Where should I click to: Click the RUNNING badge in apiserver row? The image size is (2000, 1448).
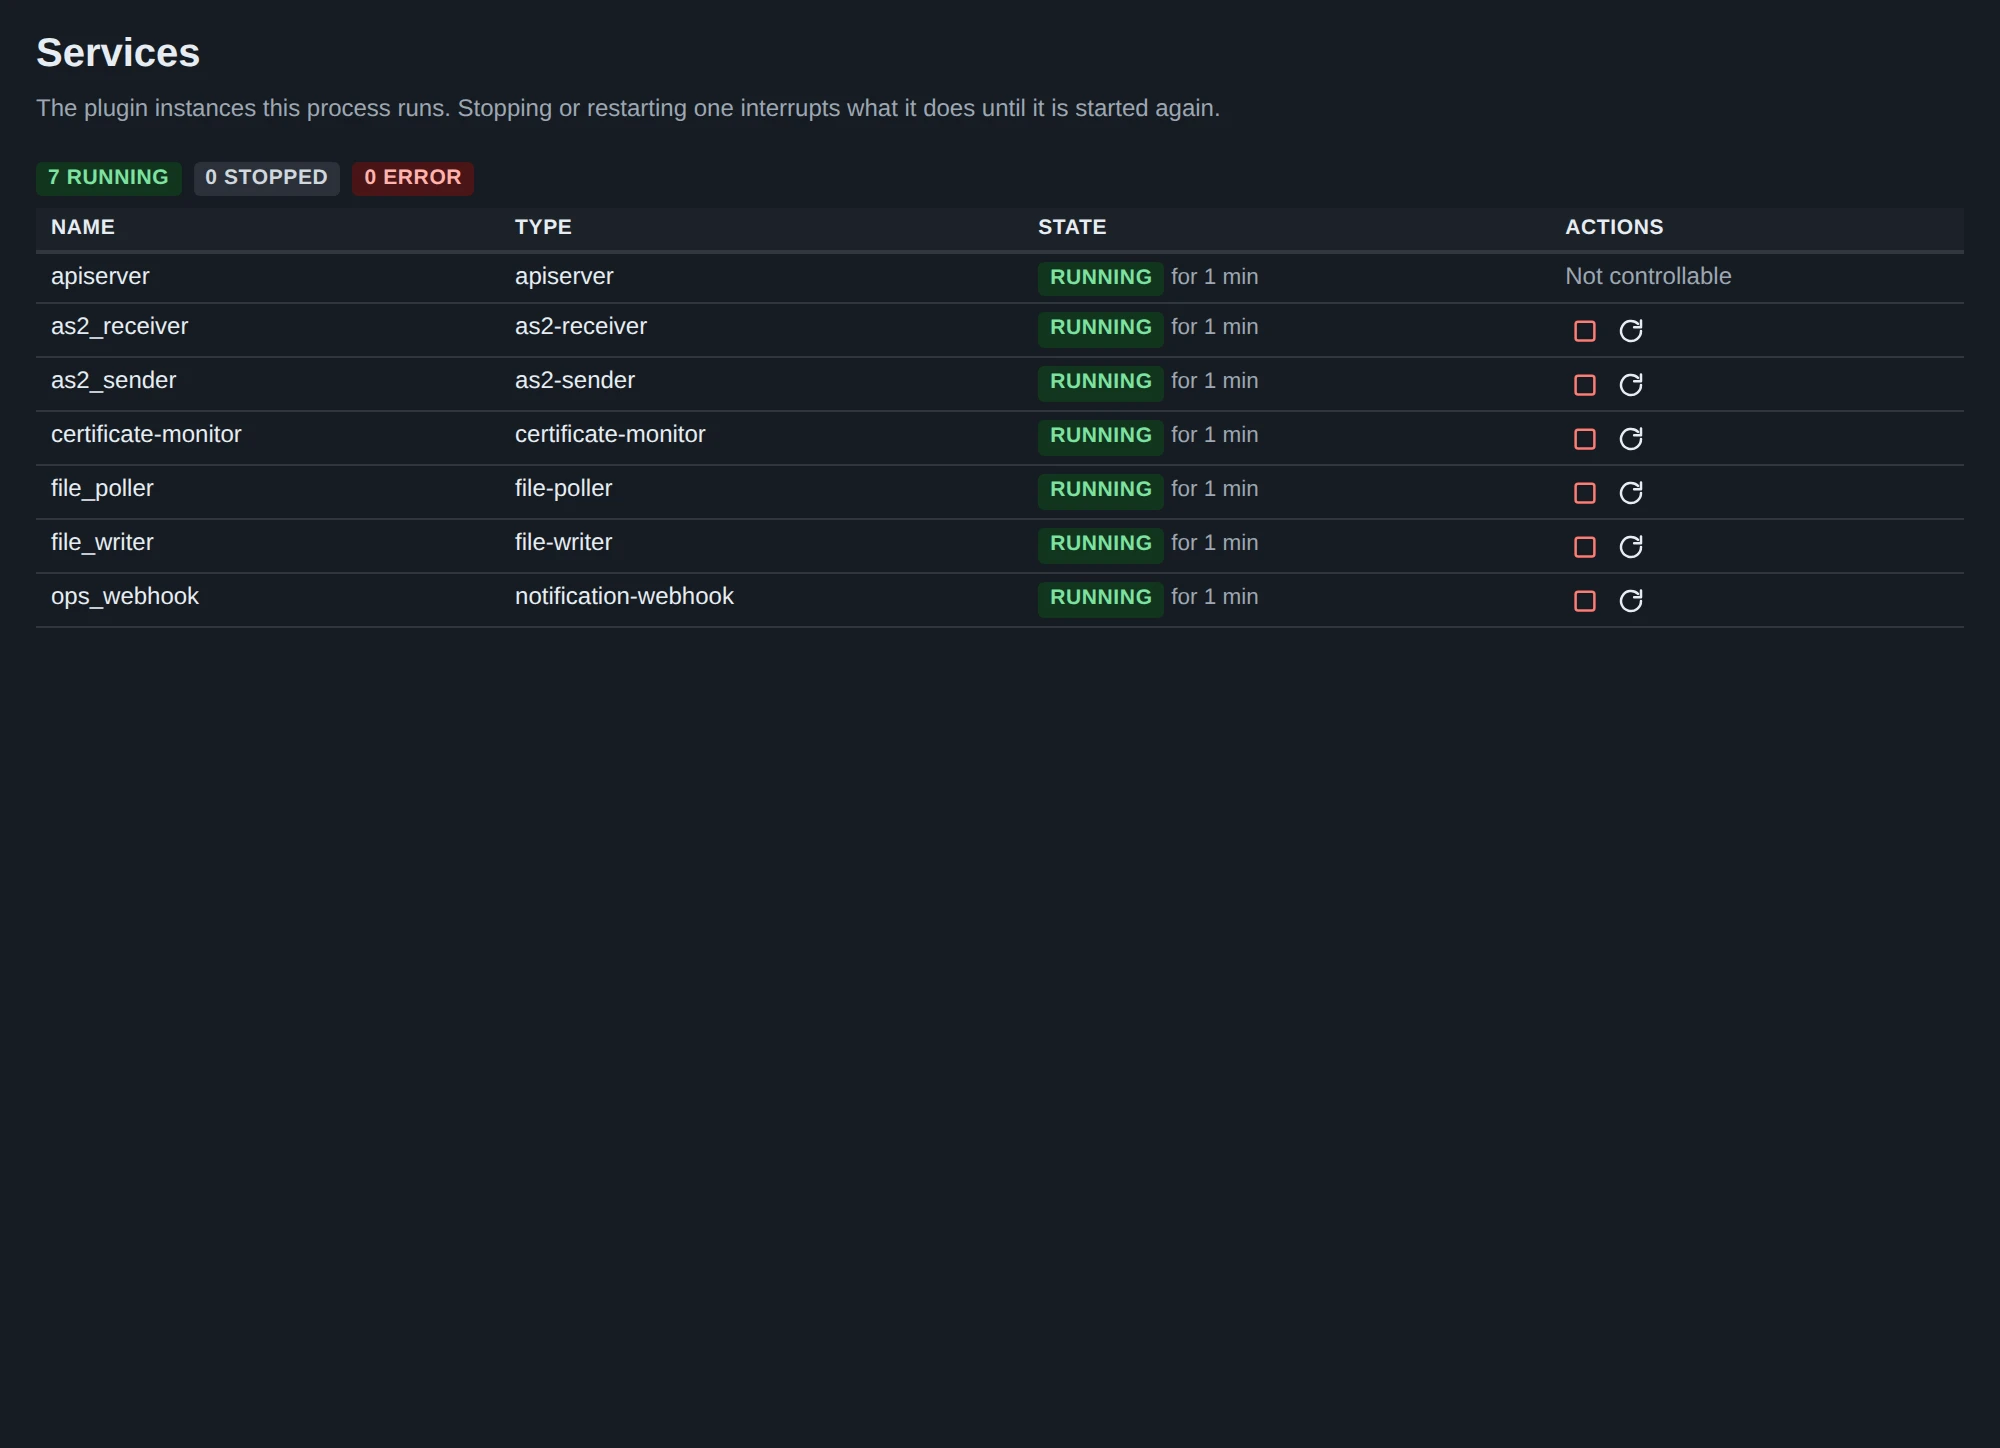[x=1100, y=278]
